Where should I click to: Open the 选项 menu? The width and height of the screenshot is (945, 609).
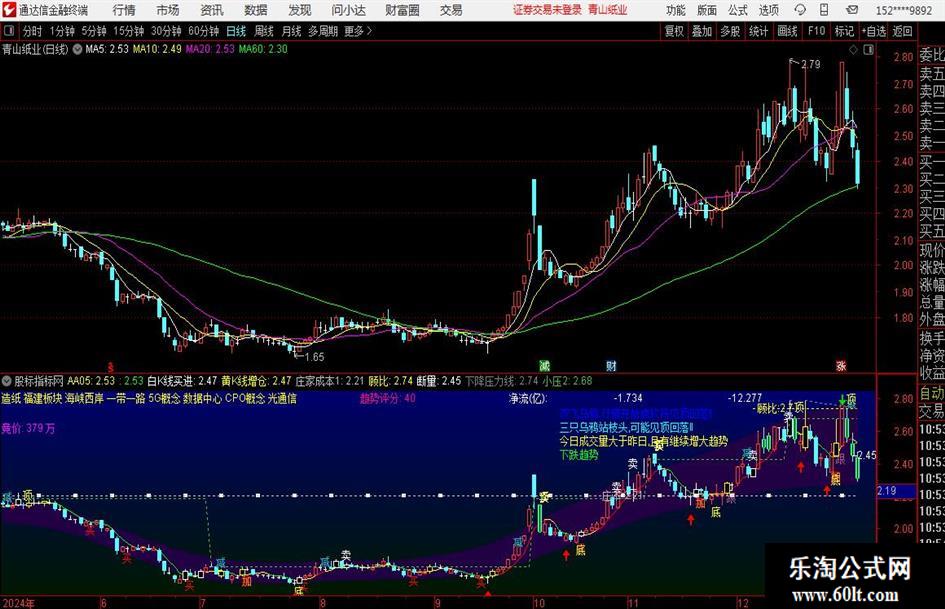click(x=768, y=10)
